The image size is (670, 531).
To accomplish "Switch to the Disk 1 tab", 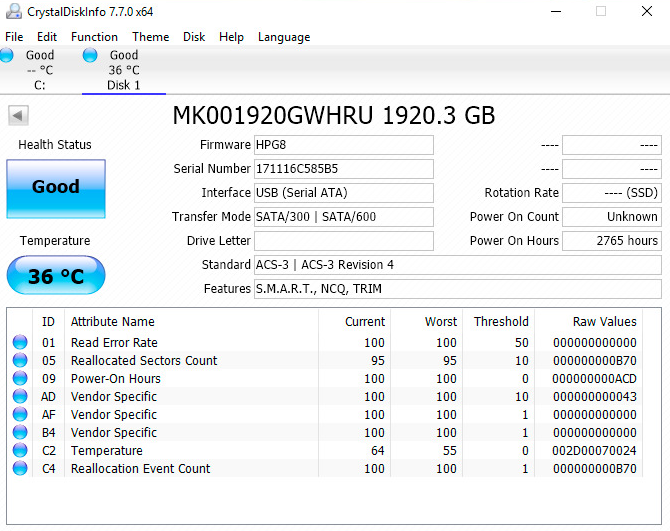I will [x=124, y=70].
